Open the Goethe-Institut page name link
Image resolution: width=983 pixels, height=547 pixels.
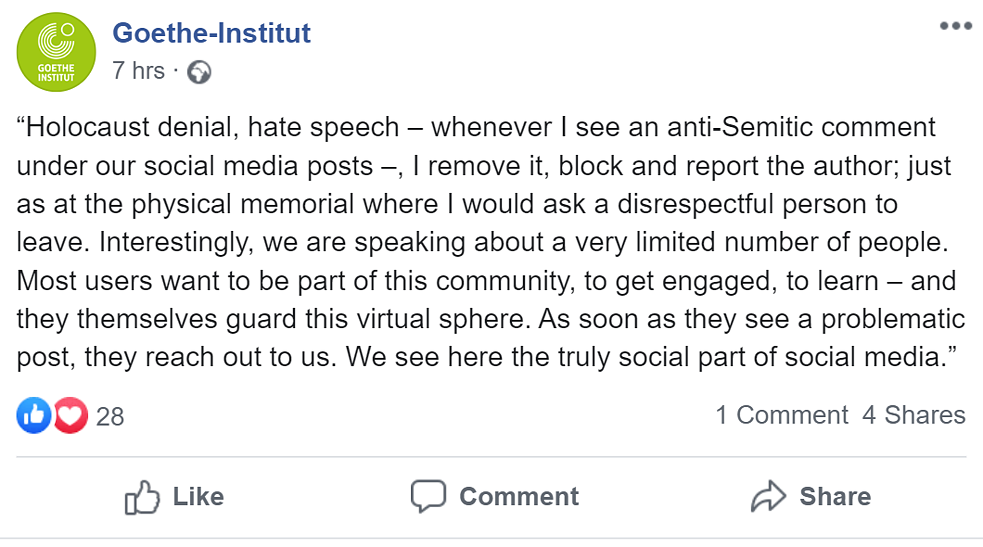tap(211, 33)
